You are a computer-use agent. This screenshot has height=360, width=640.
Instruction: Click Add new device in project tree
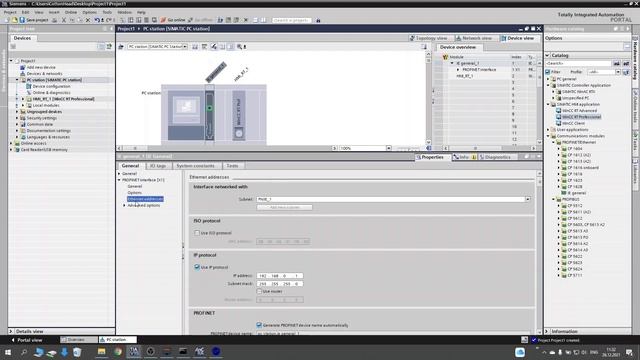(41, 67)
